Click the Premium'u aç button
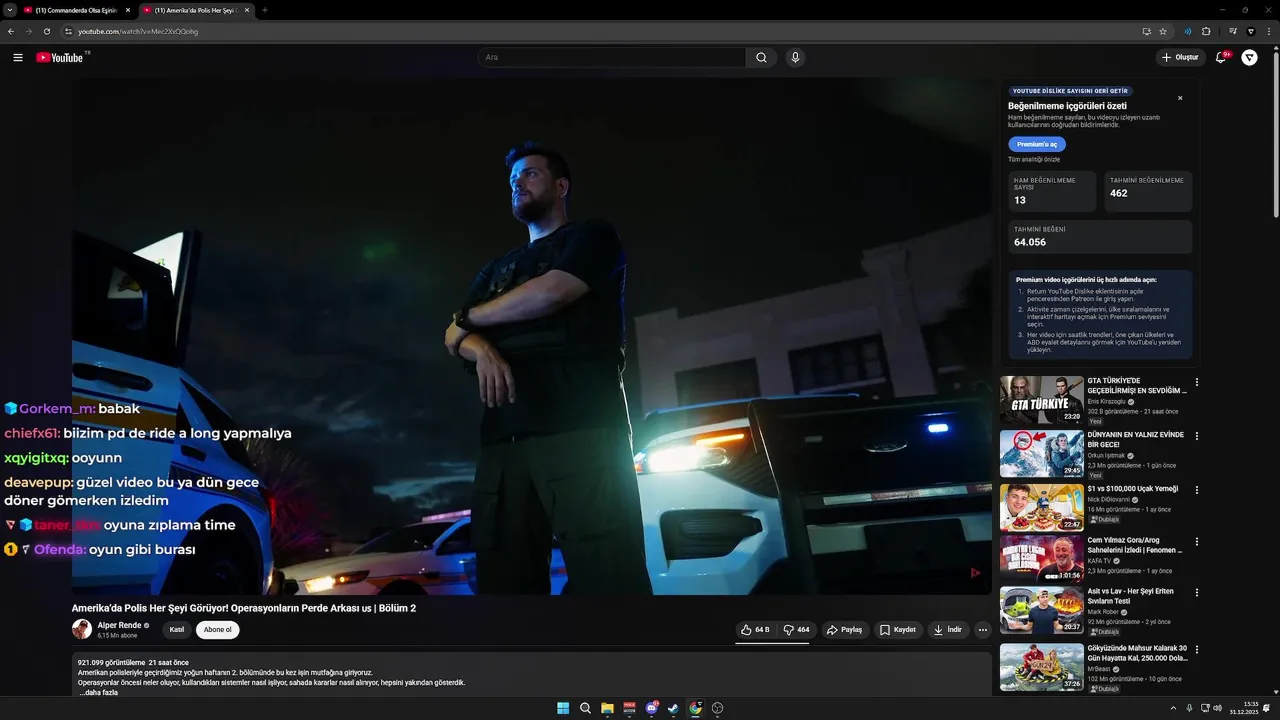Image resolution: width=1280 pixels, height=720 pixels. (x=1037, y=144)
